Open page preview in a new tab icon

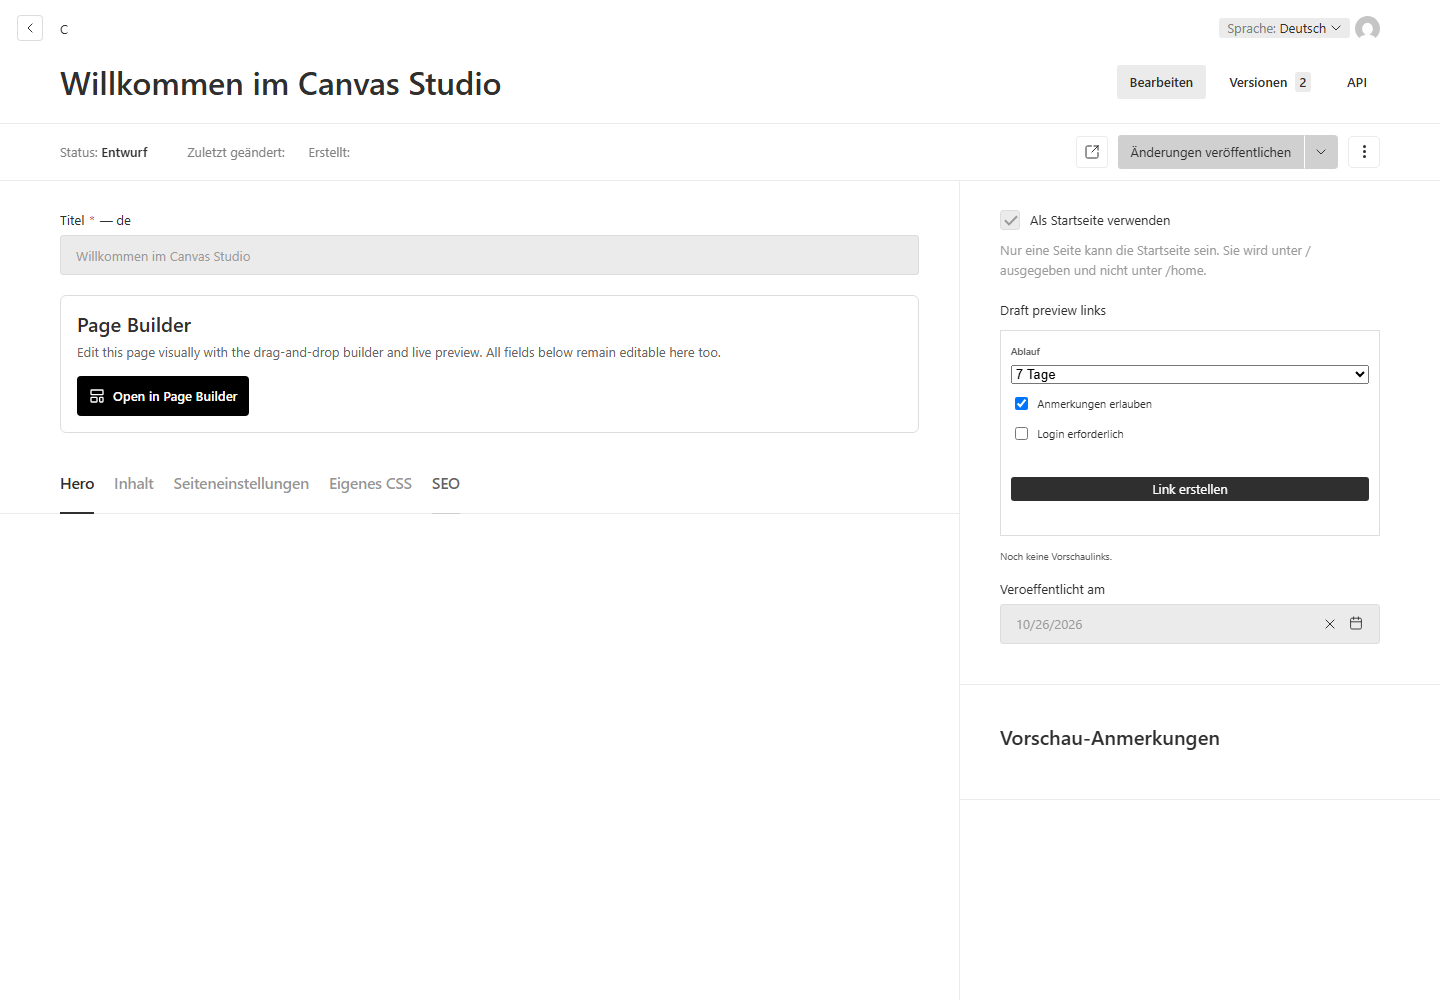coord(1092,152)
